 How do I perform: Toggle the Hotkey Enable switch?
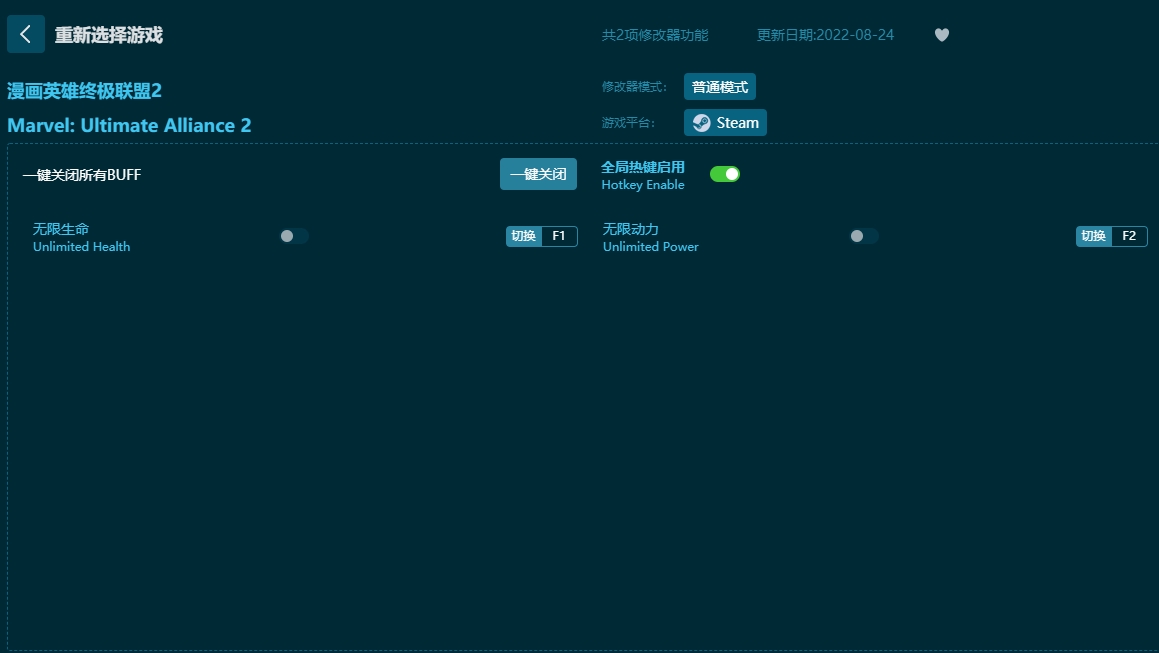724,174
